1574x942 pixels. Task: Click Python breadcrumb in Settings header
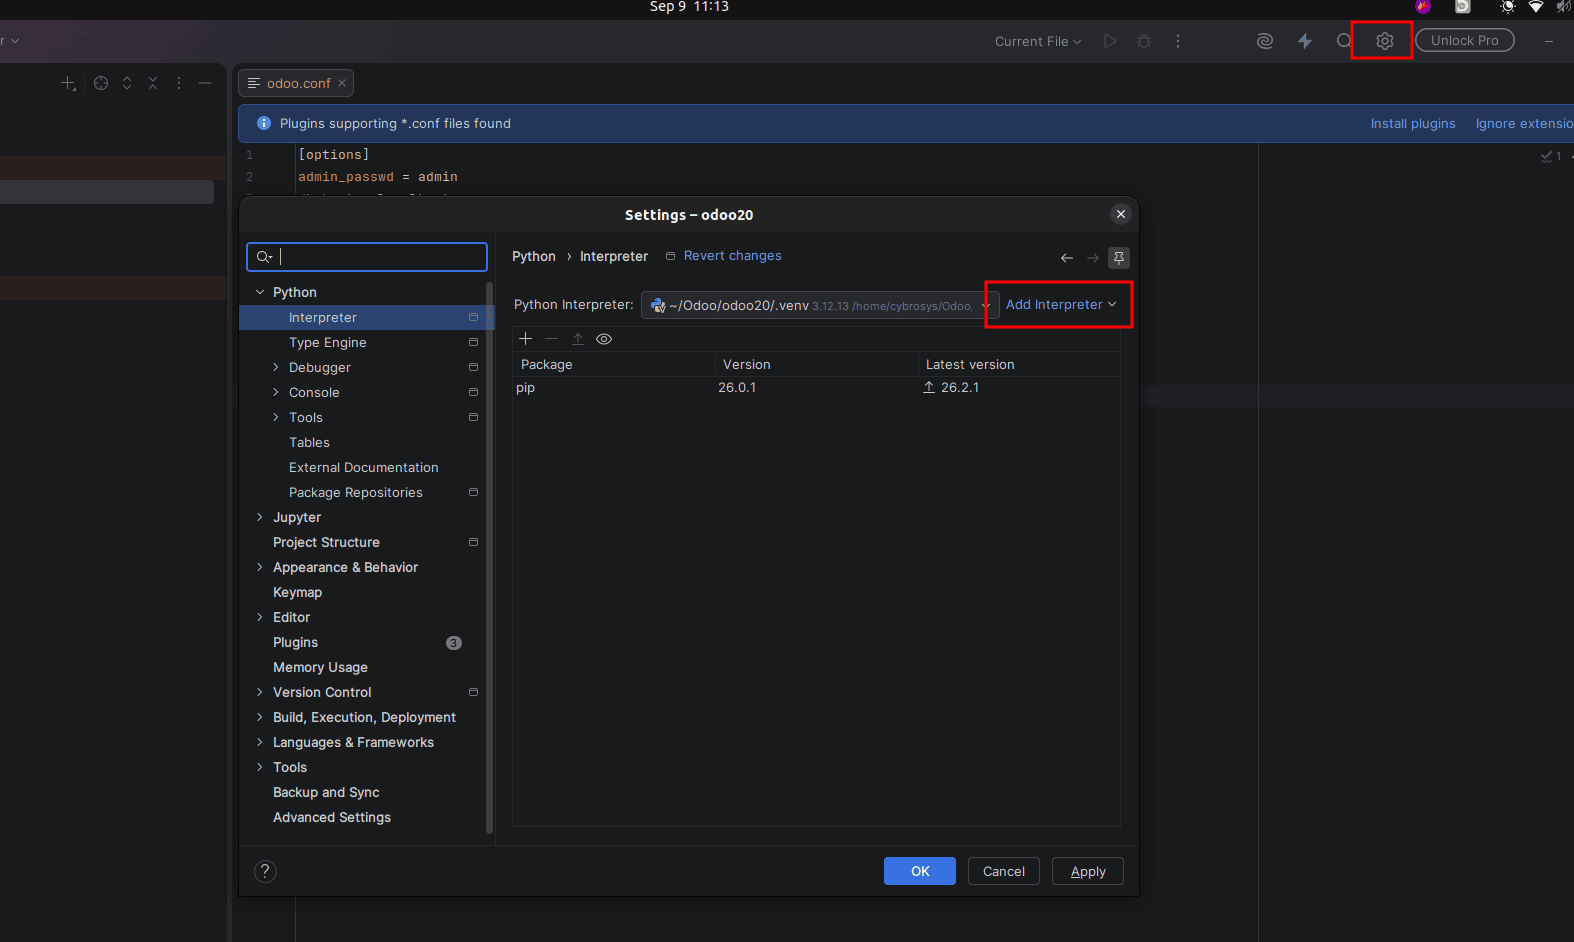pos(534,257)
